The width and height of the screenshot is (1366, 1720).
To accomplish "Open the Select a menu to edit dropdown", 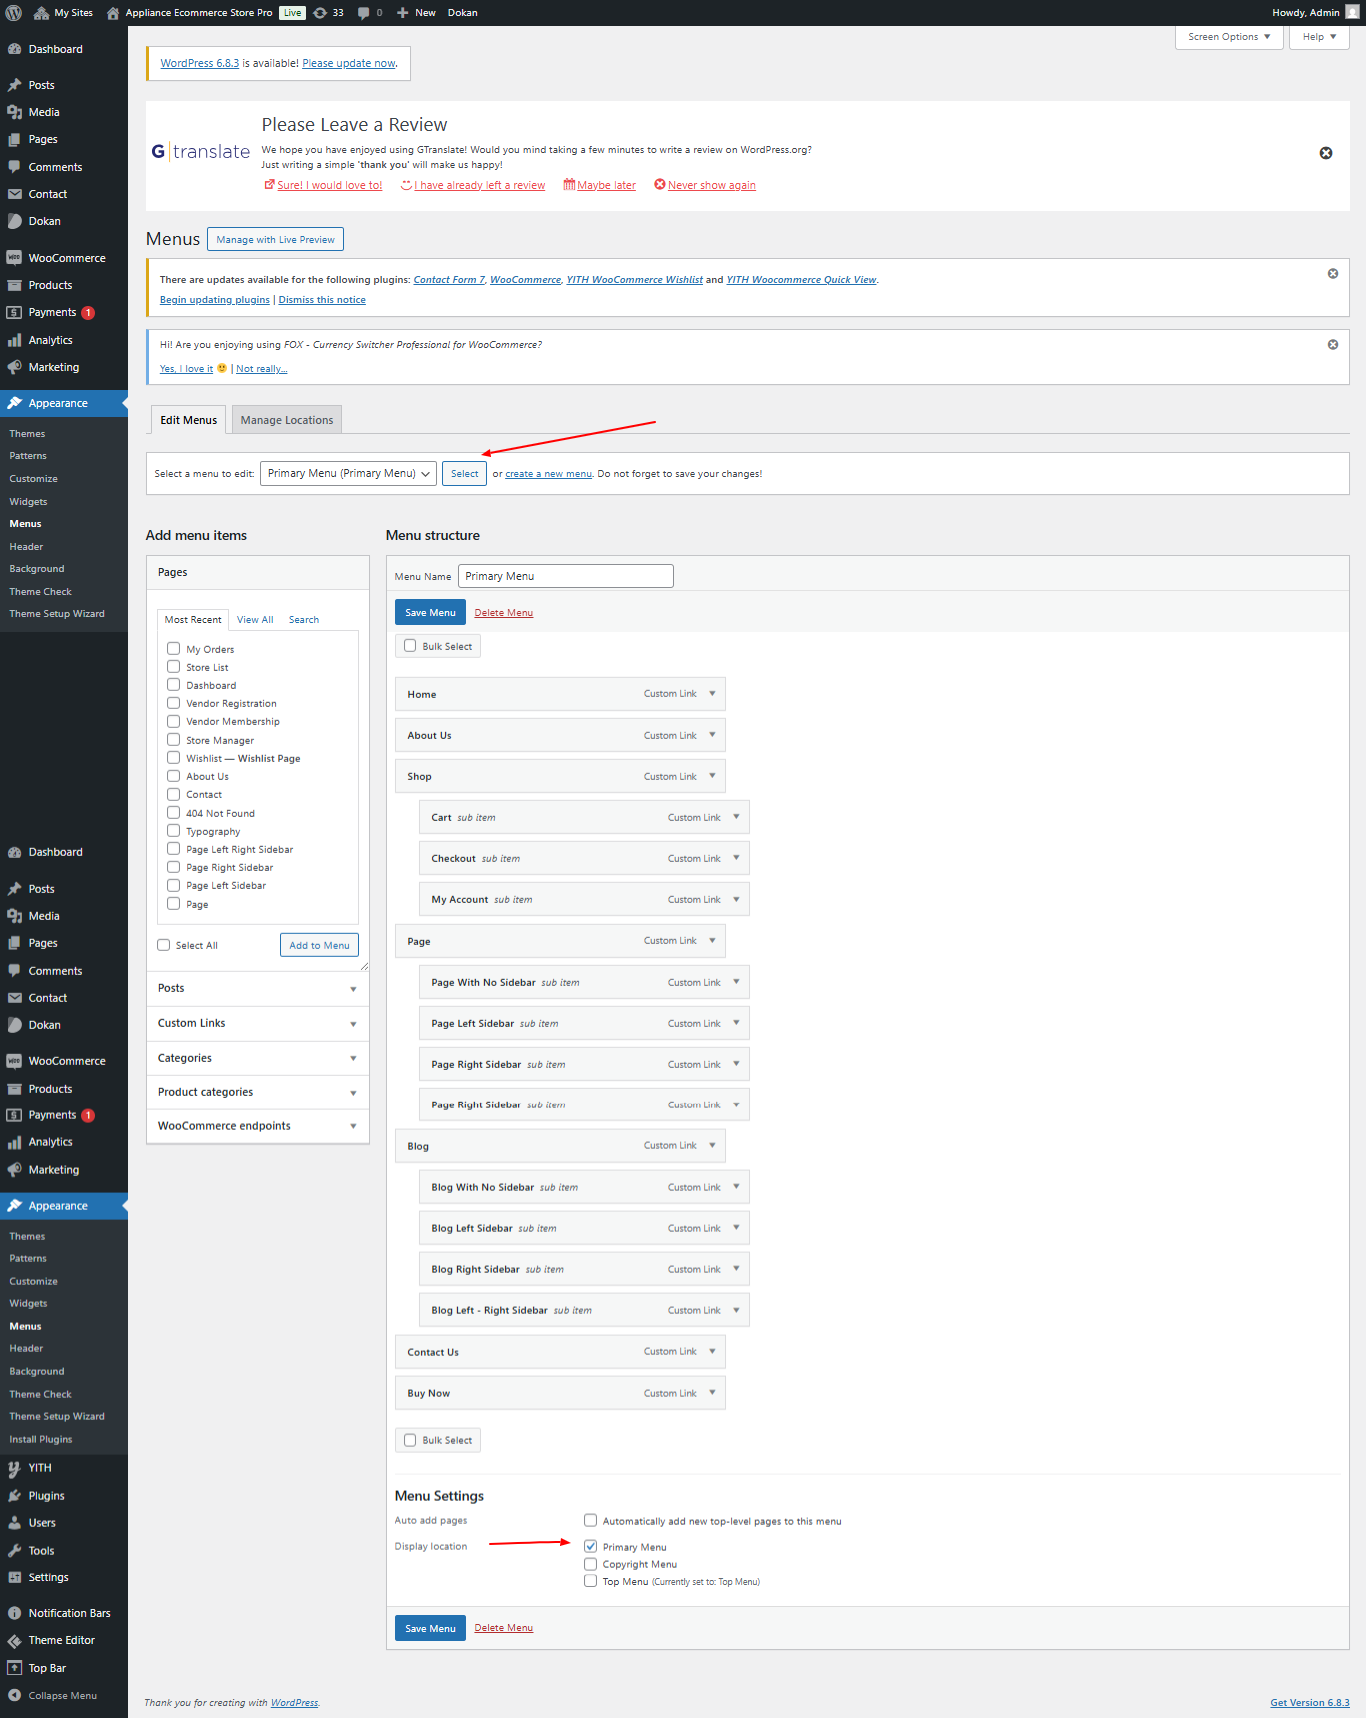I will click(348, 474).
